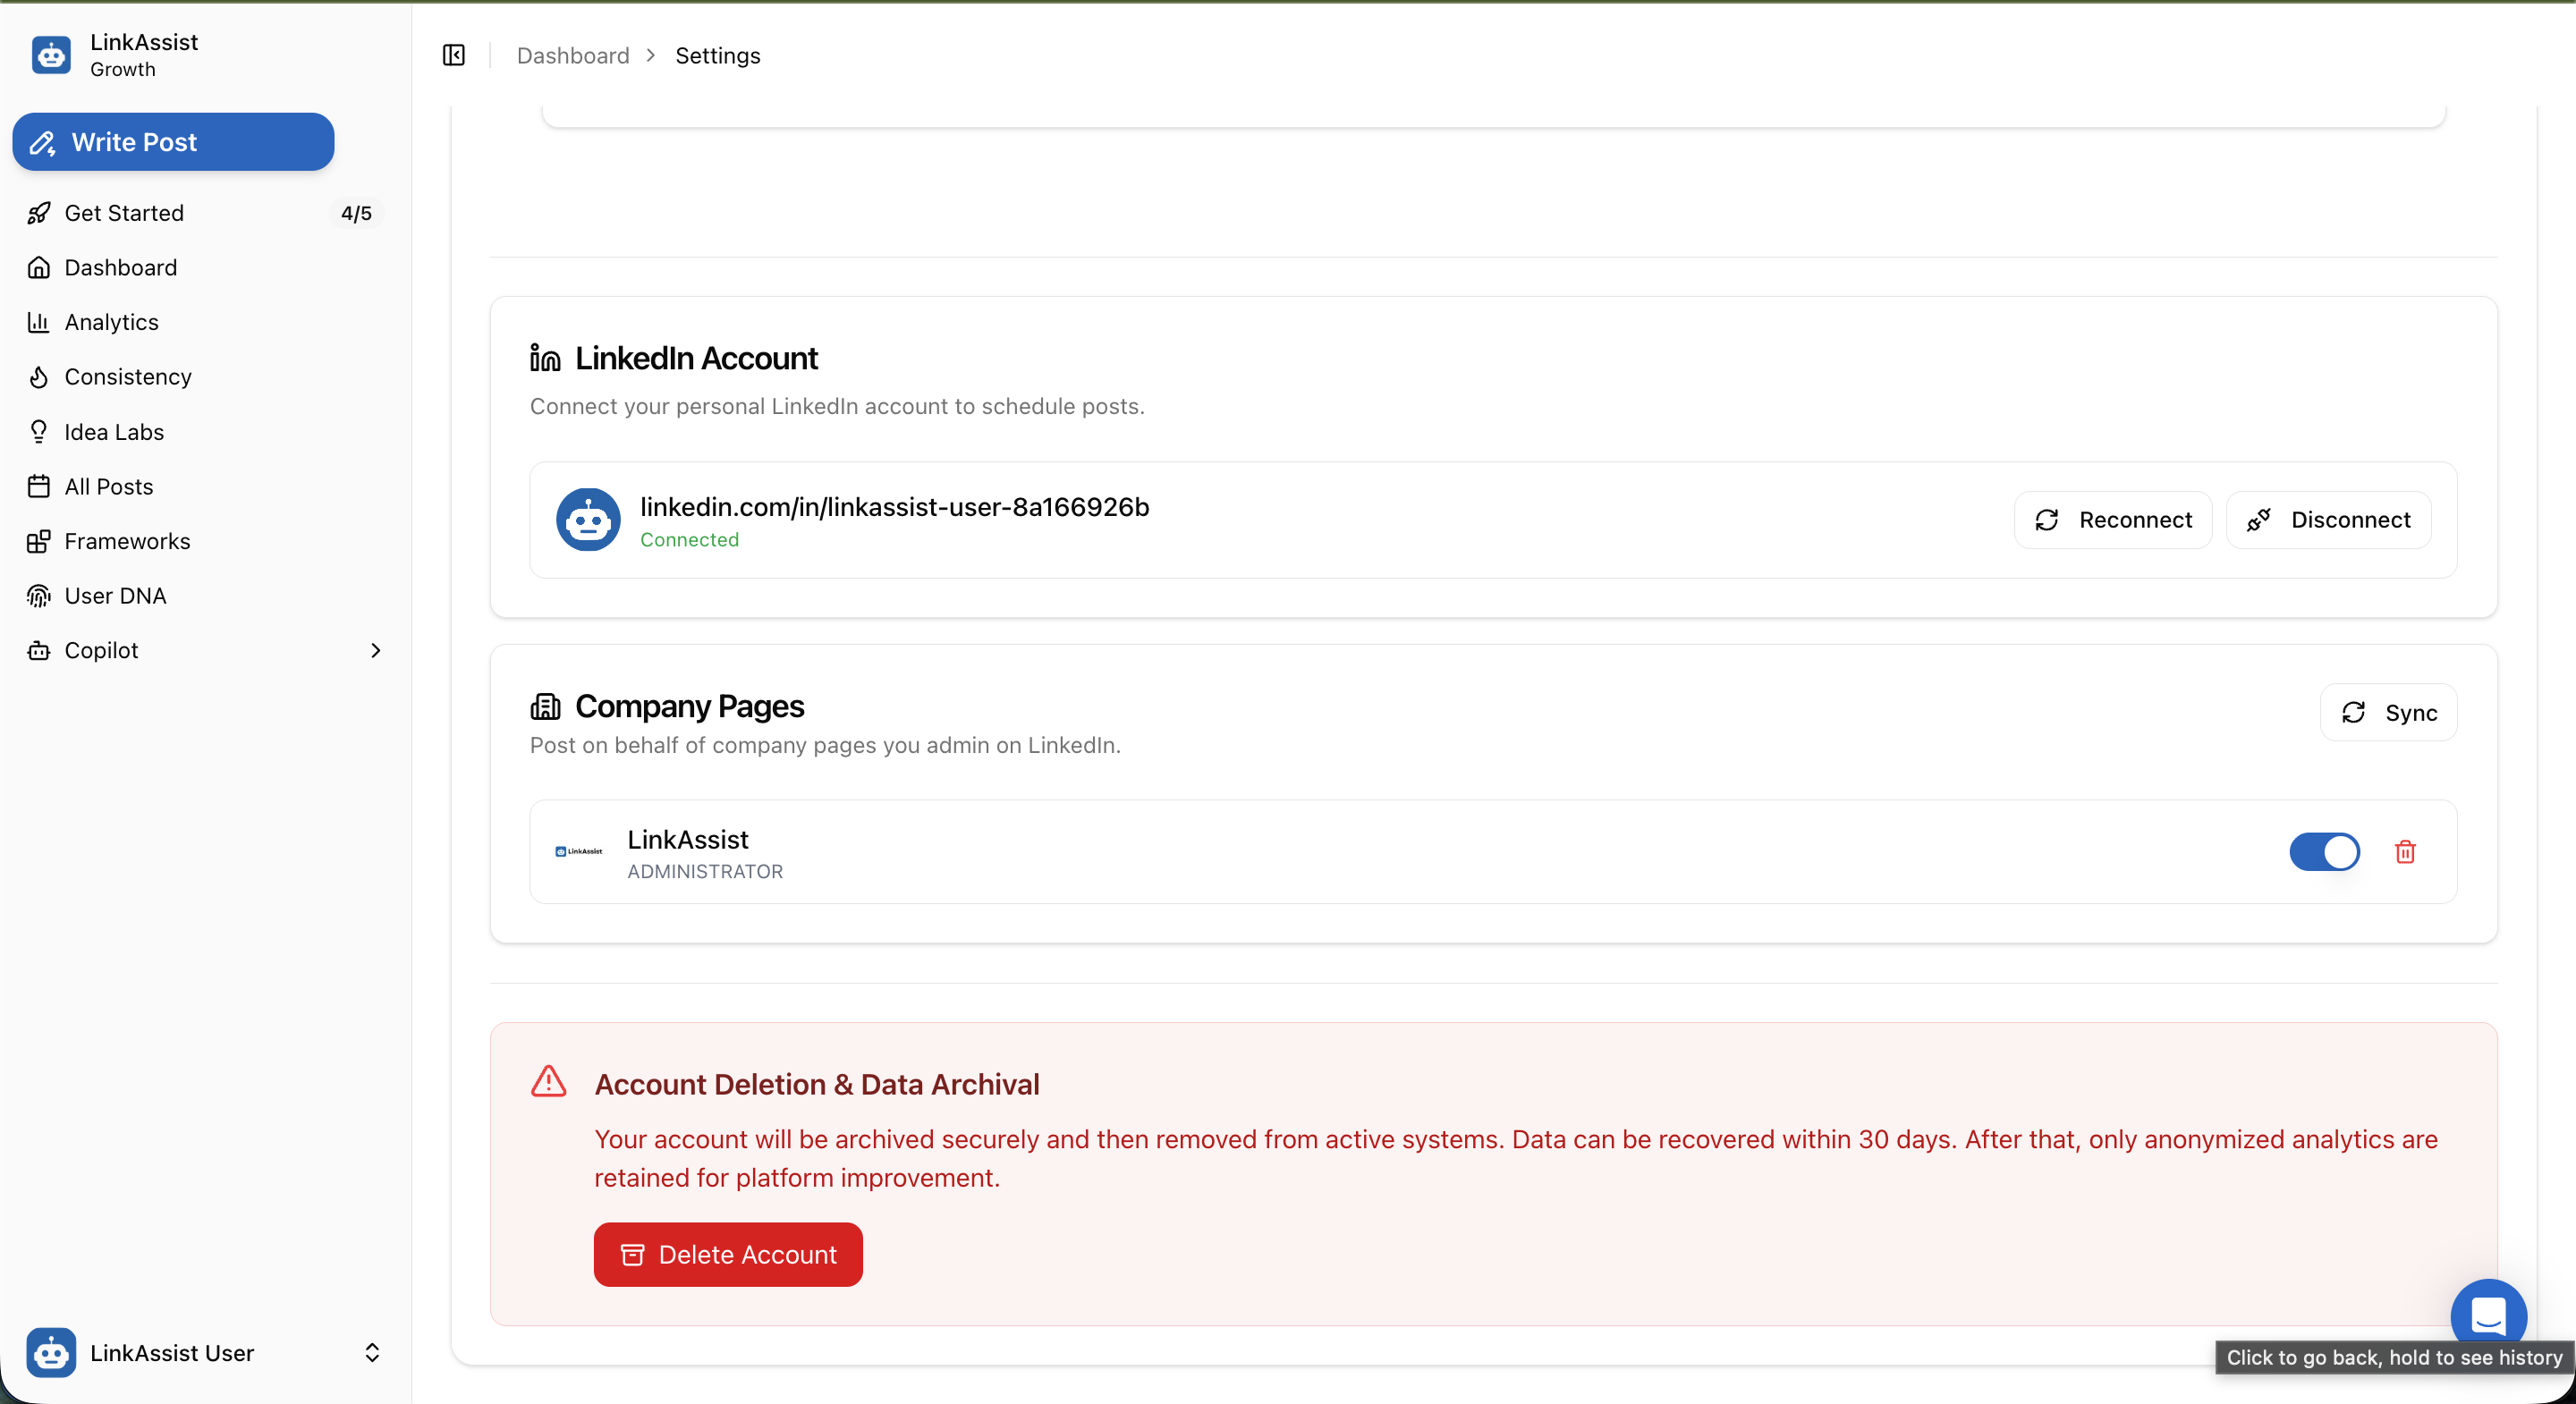The width and height of the screenshot is (2576, 1404).
Task: Click the warning triangle icon in deletion panel
Action: tap(549, 1082)
